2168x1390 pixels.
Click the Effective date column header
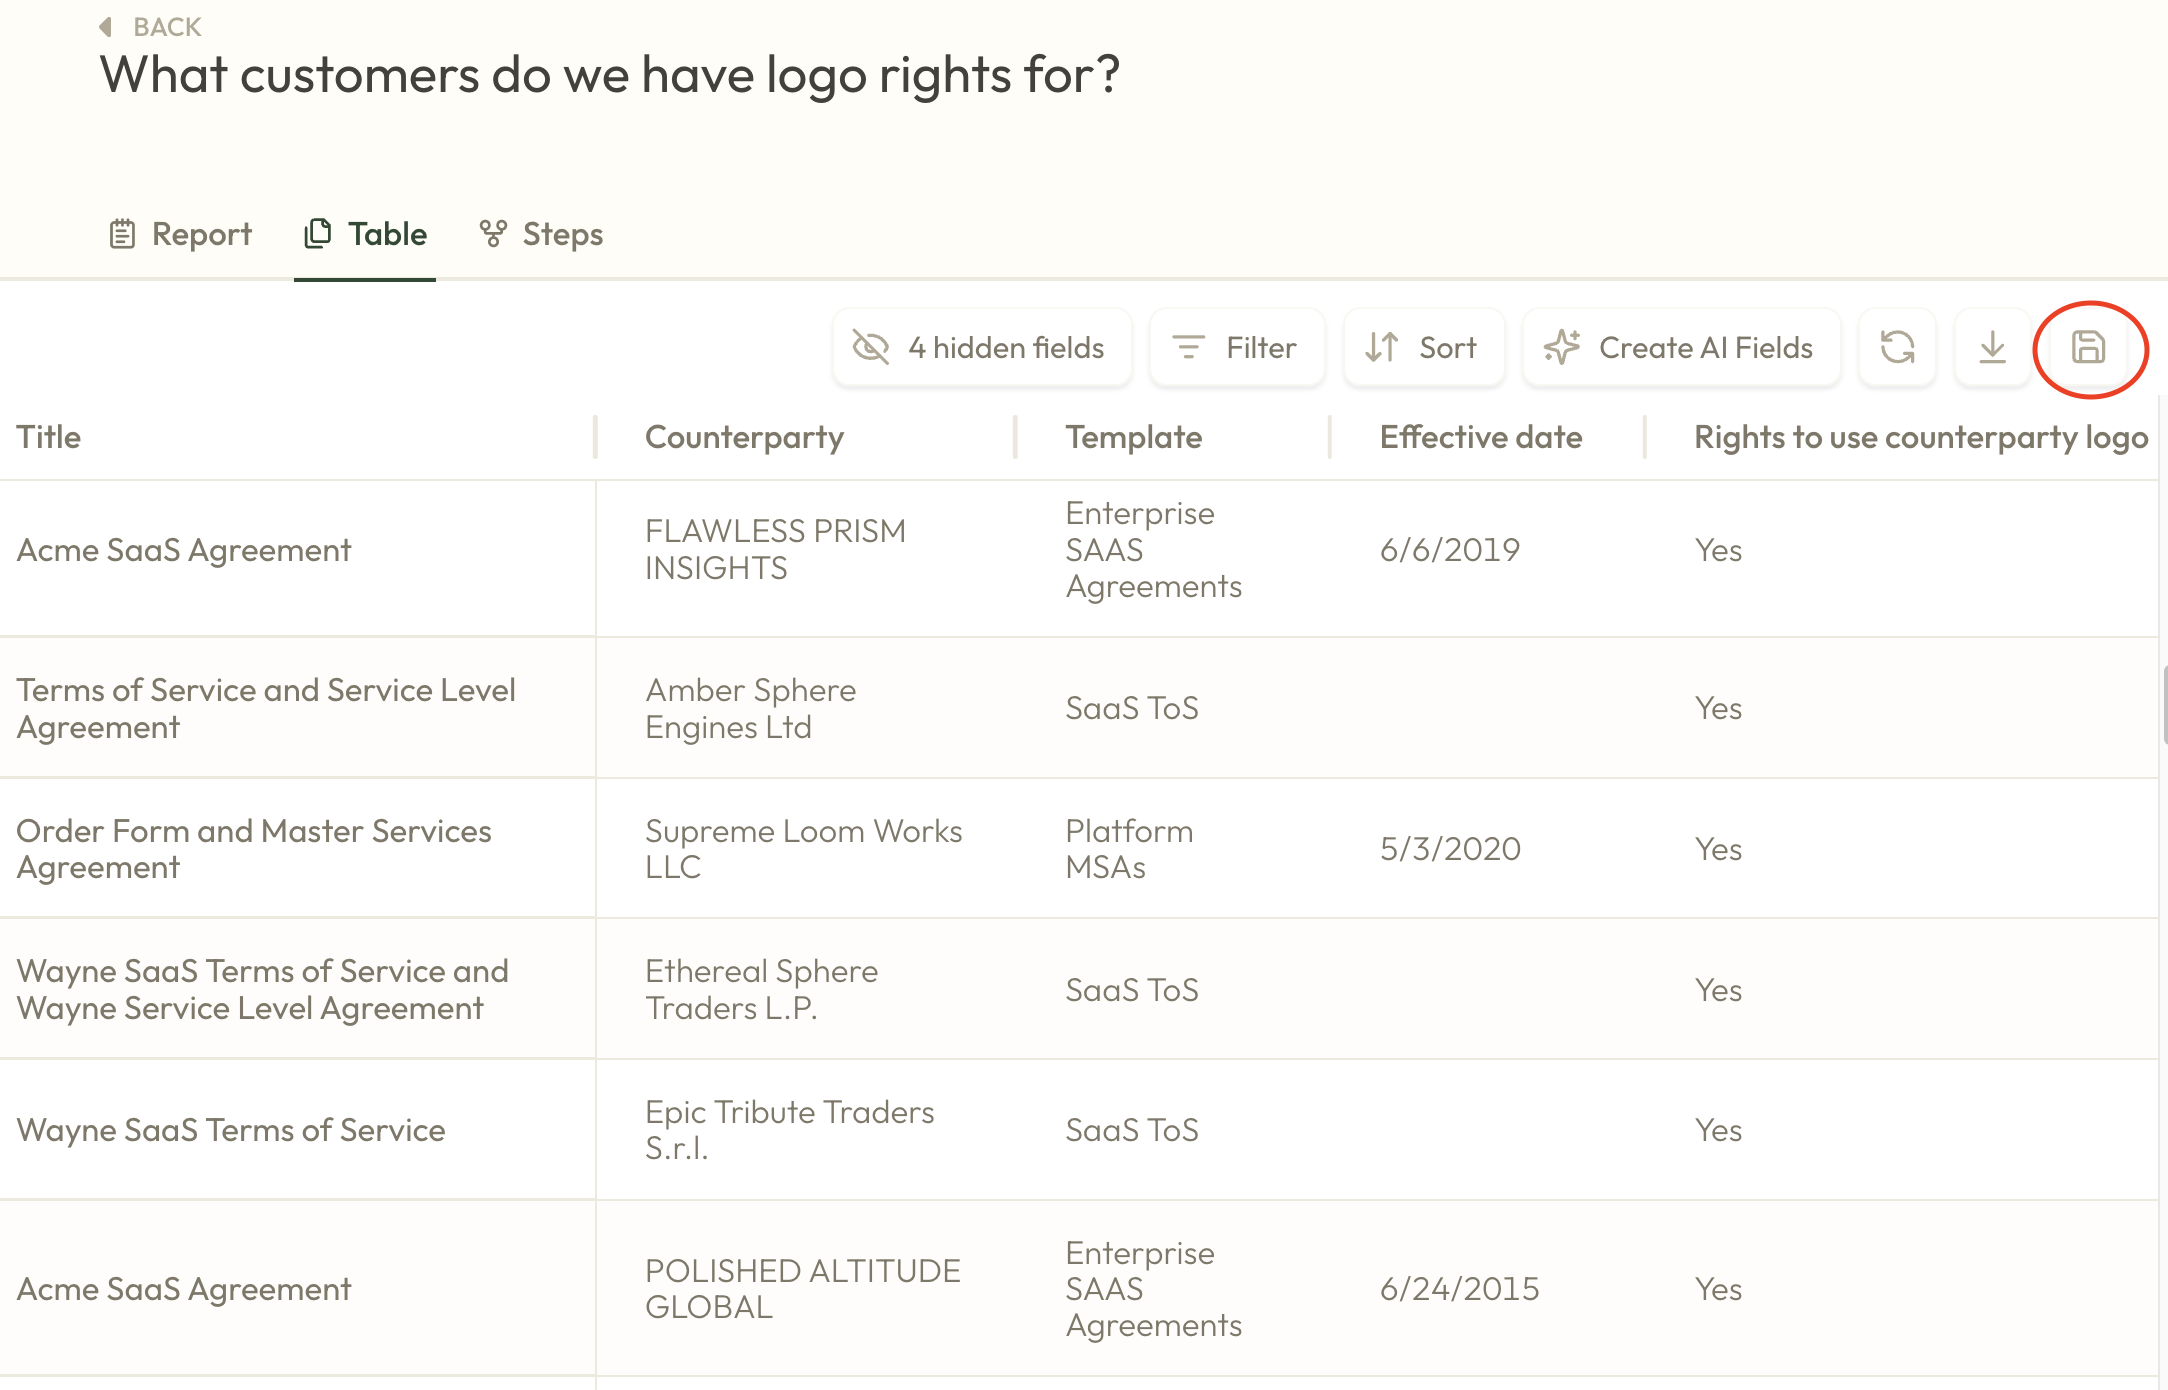[1480, 437]
